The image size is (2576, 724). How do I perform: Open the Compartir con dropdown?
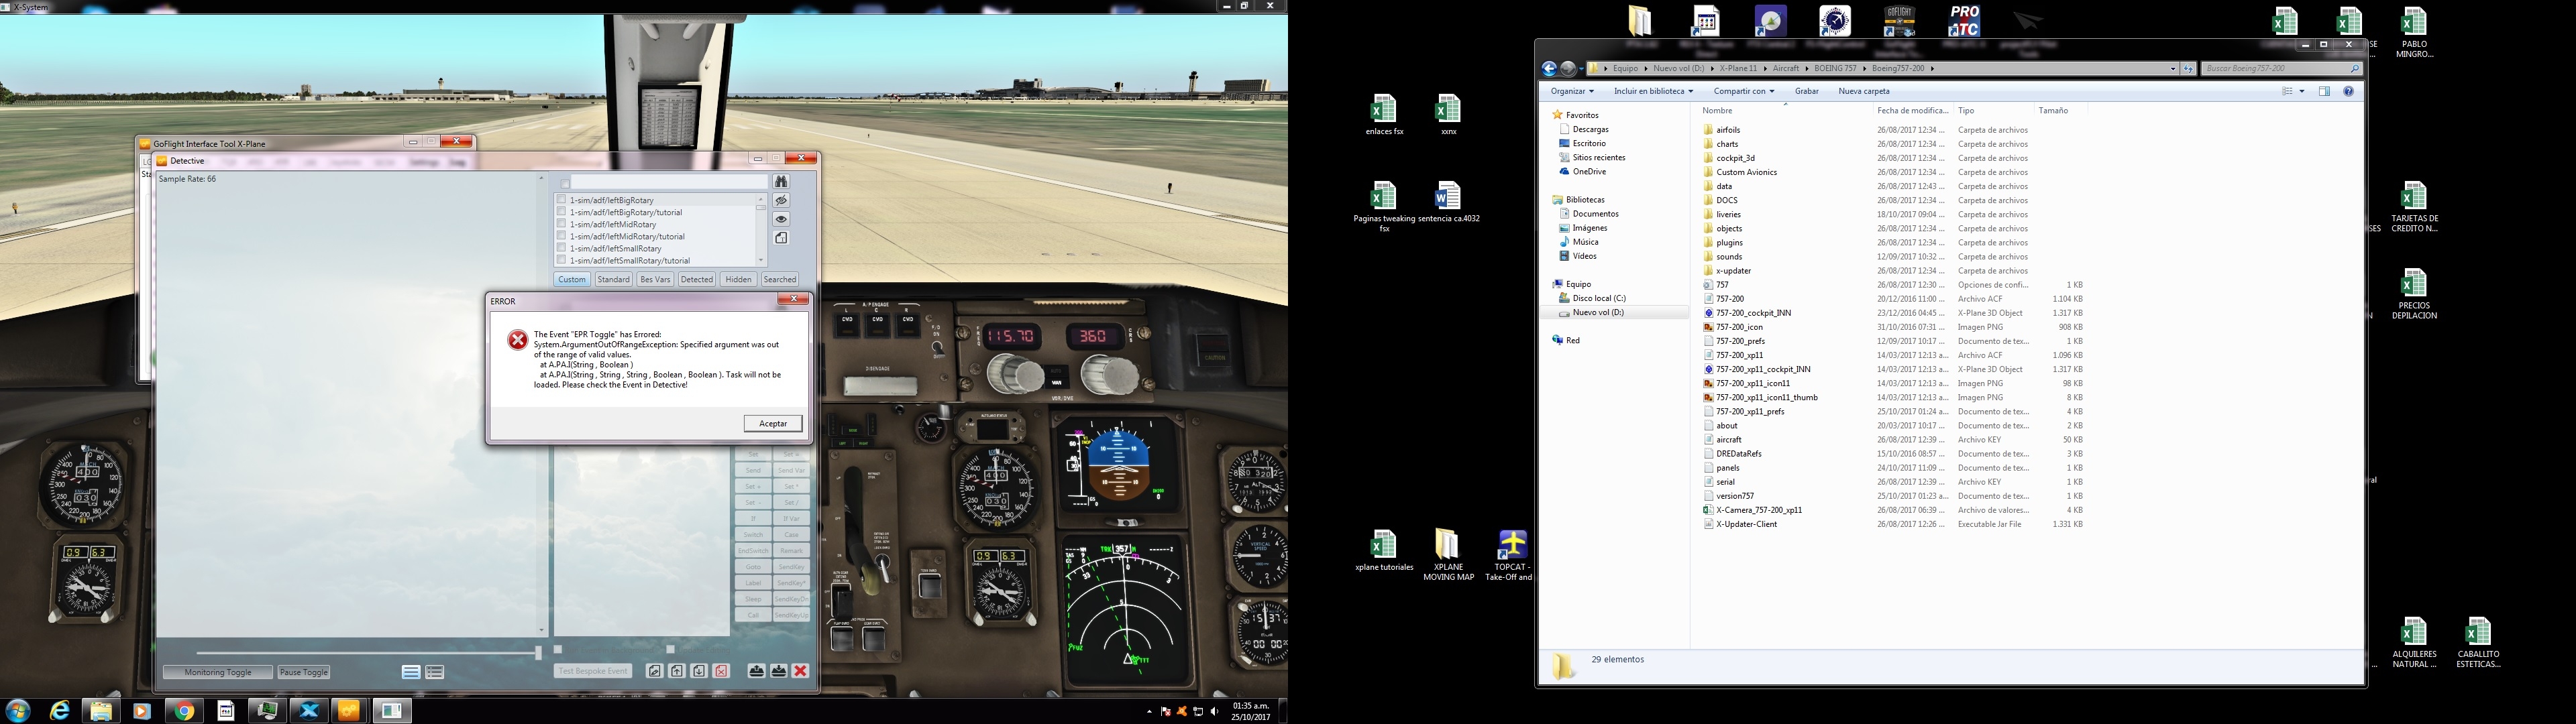(x=1743, y=91)
